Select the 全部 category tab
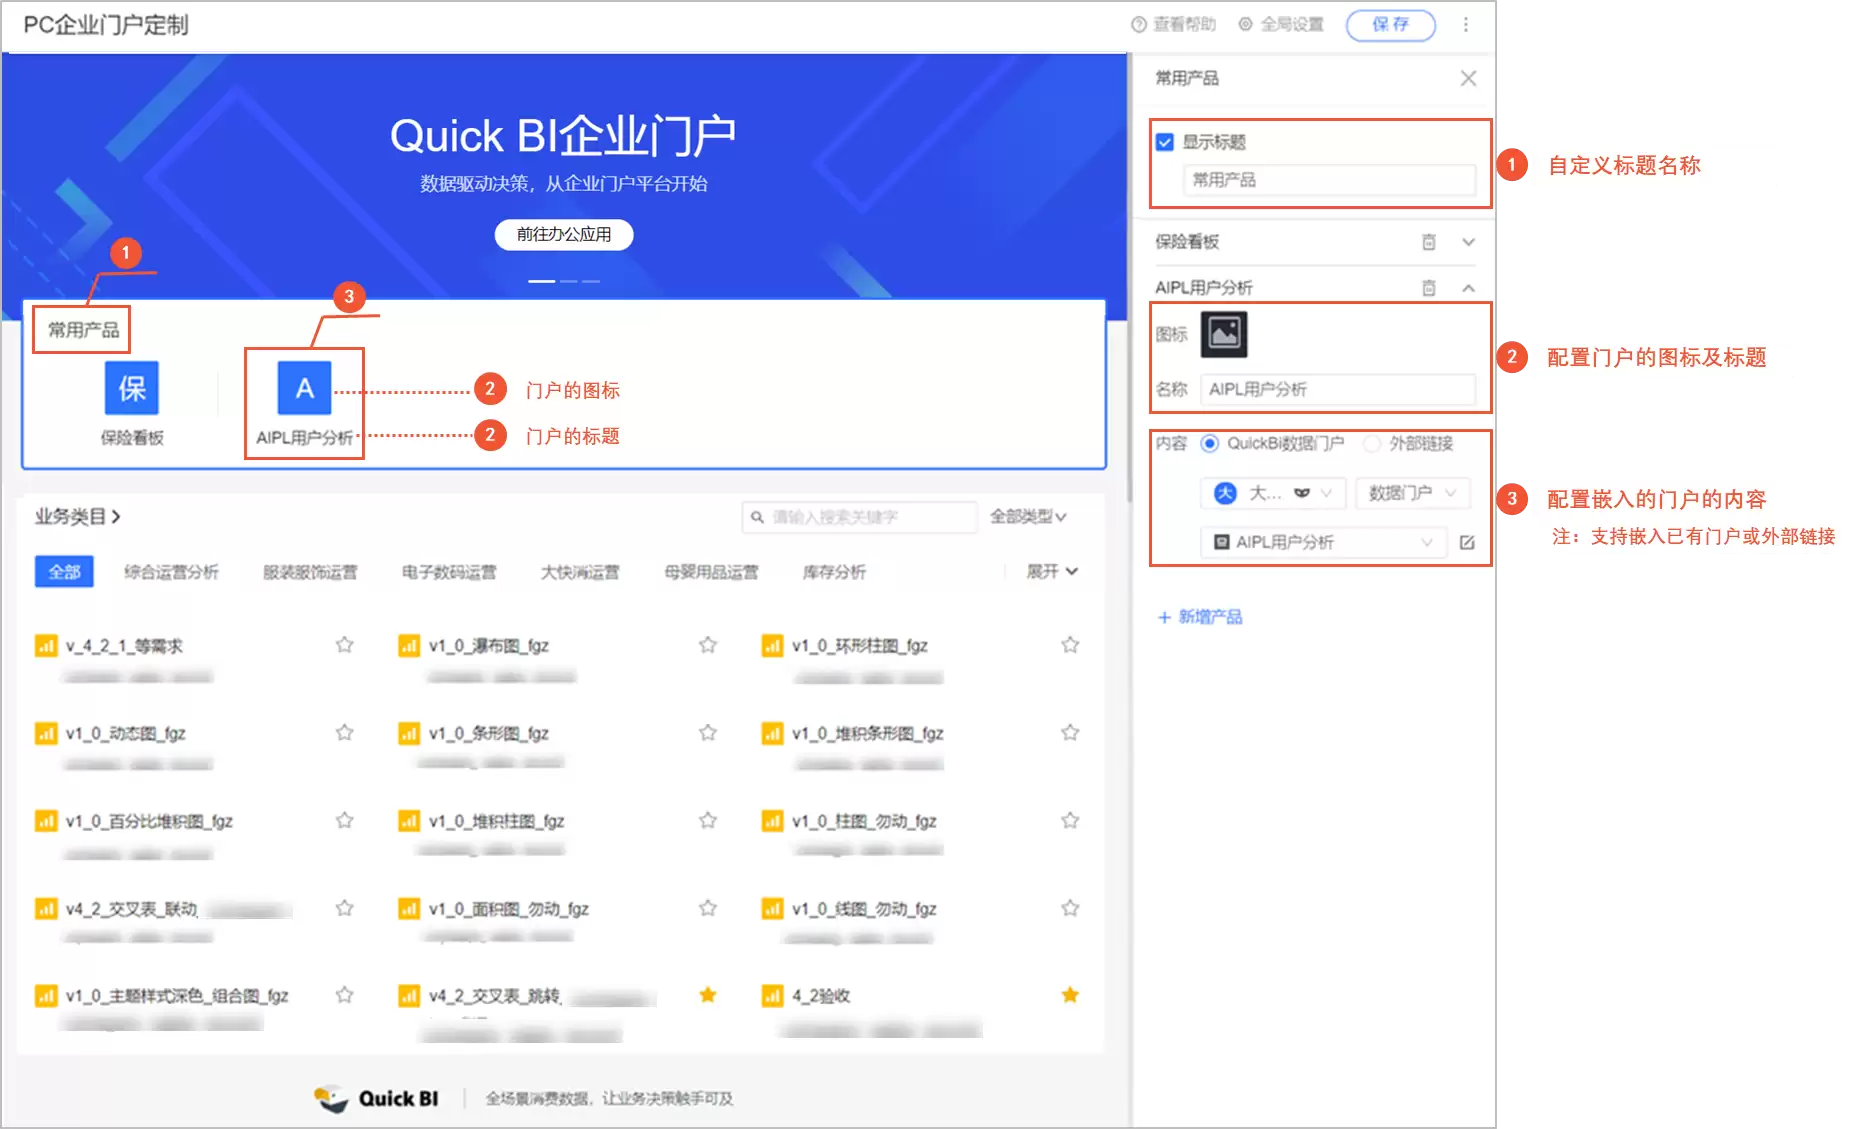This screenshot has height=1129, width=1852. point(64,572)
